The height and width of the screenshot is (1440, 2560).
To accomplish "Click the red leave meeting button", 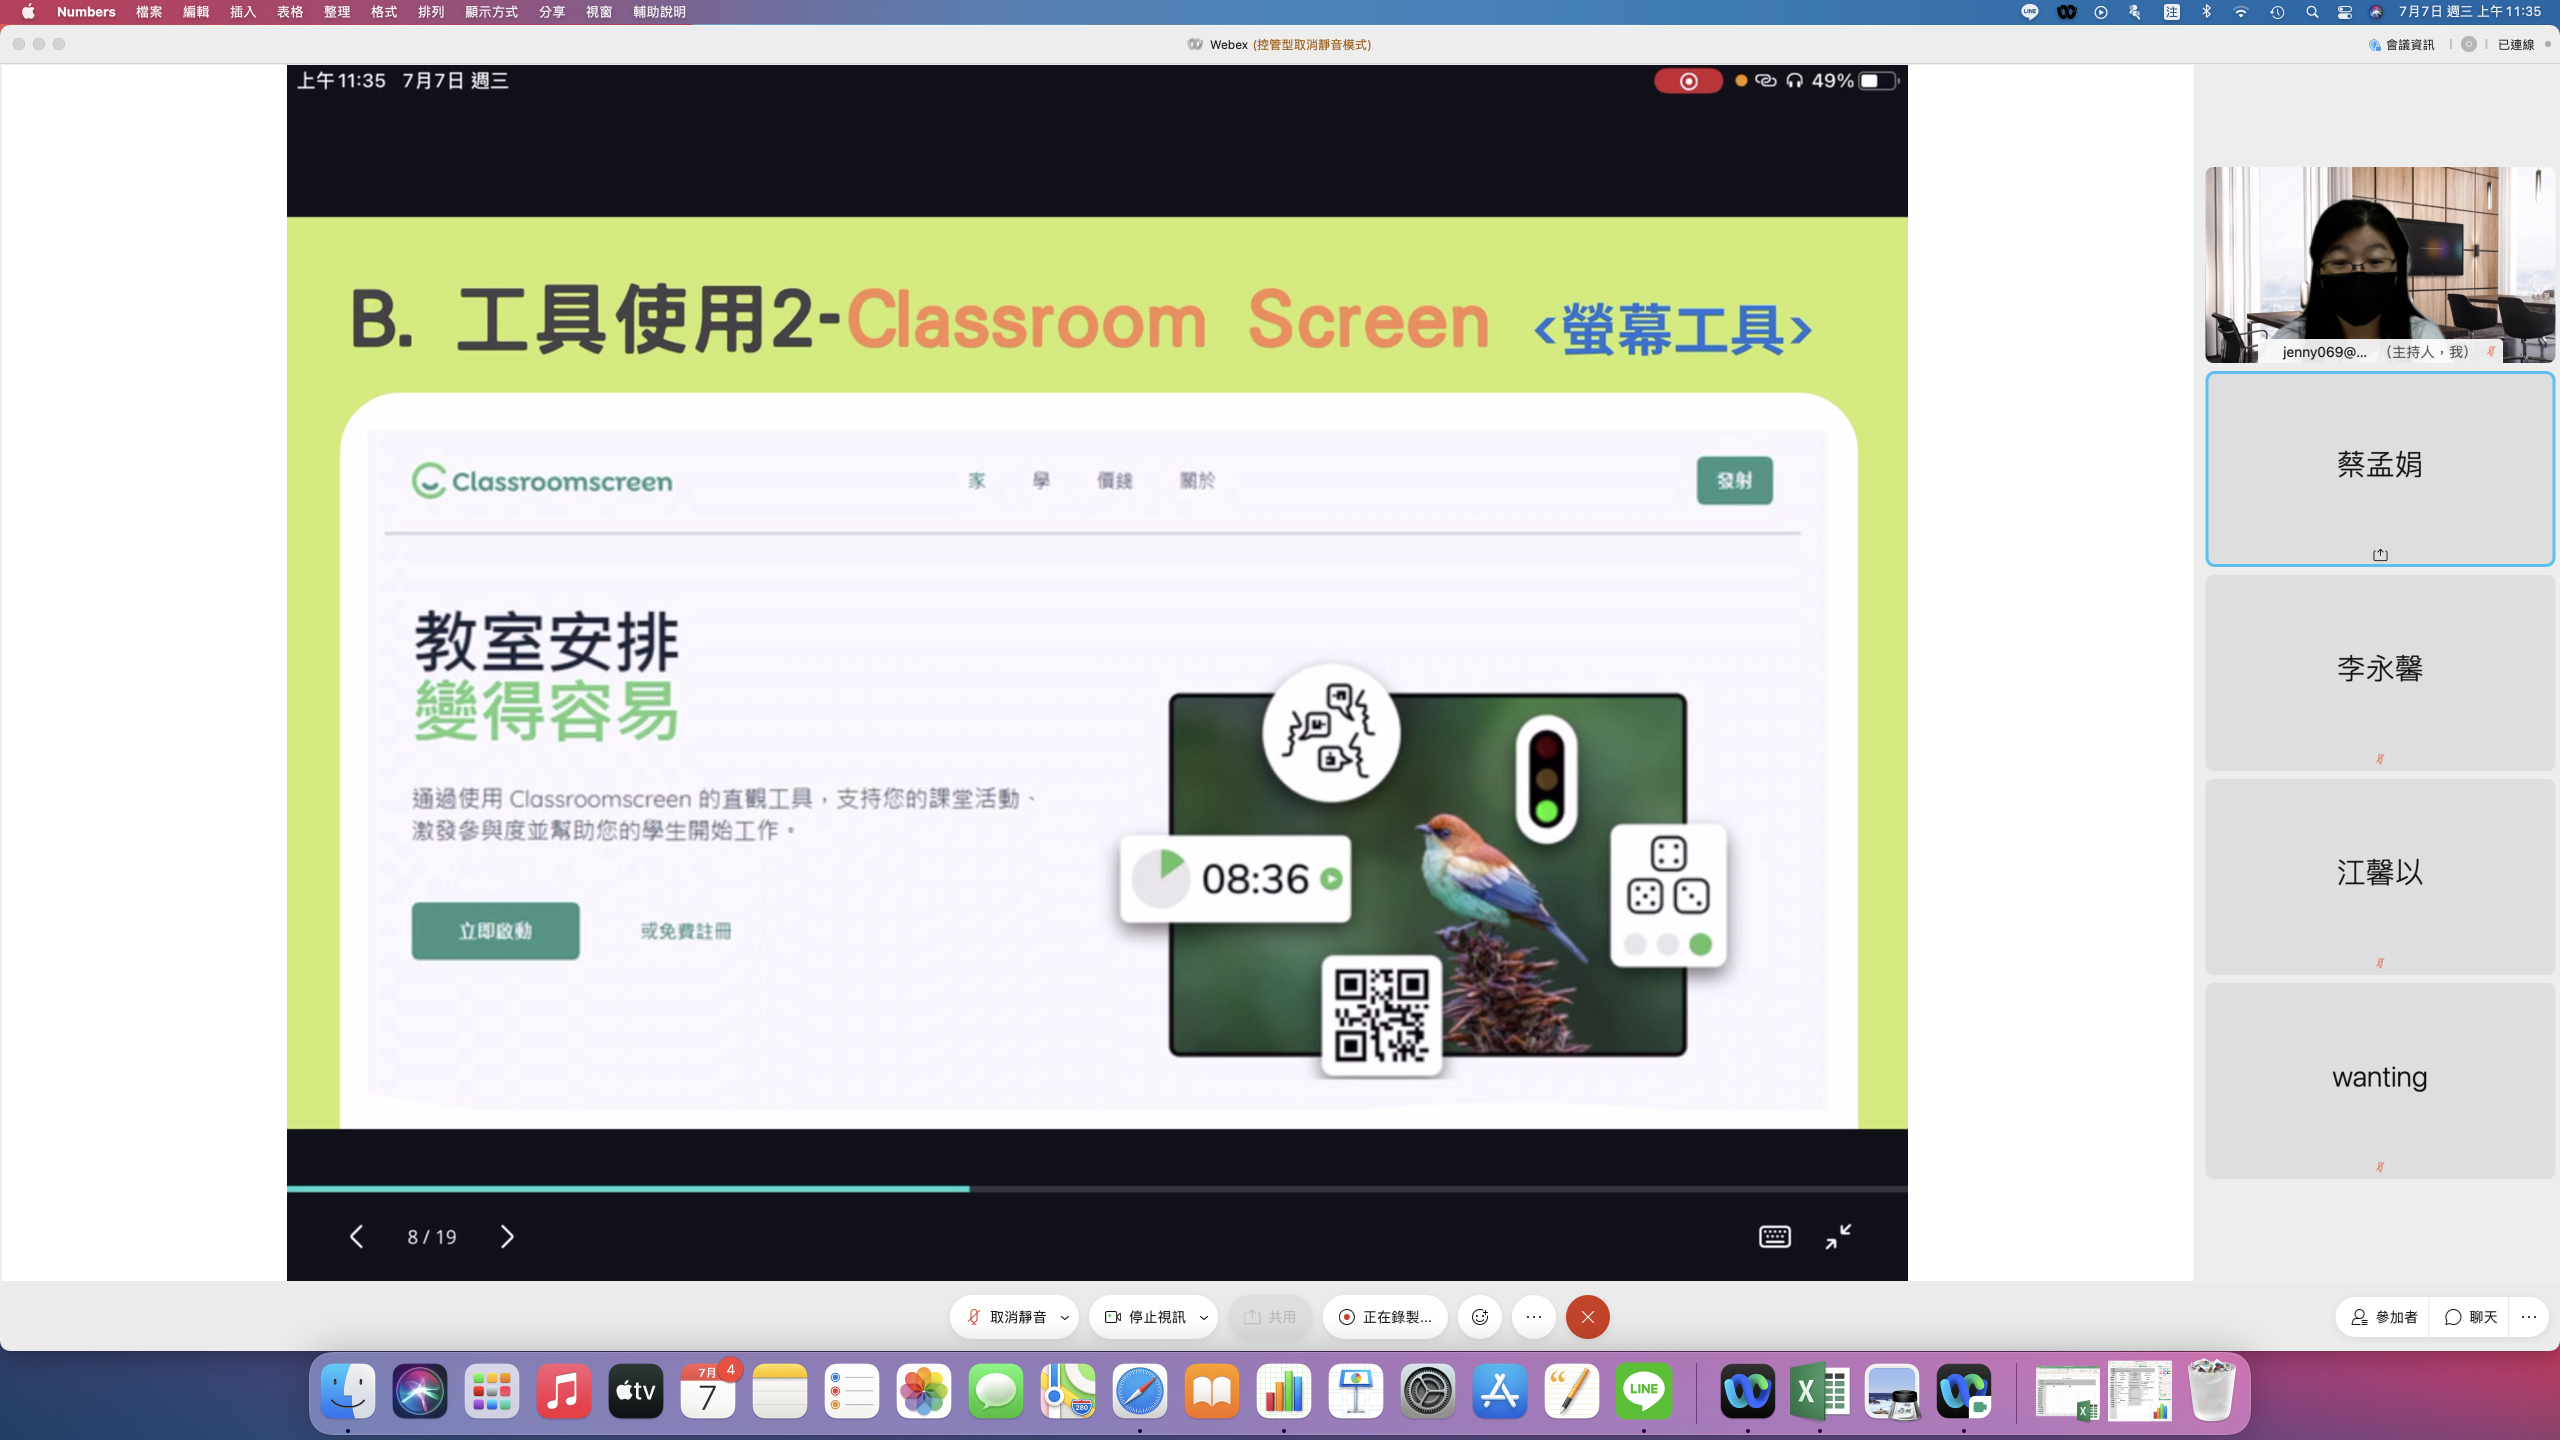I will [x=1587, y=1317].
